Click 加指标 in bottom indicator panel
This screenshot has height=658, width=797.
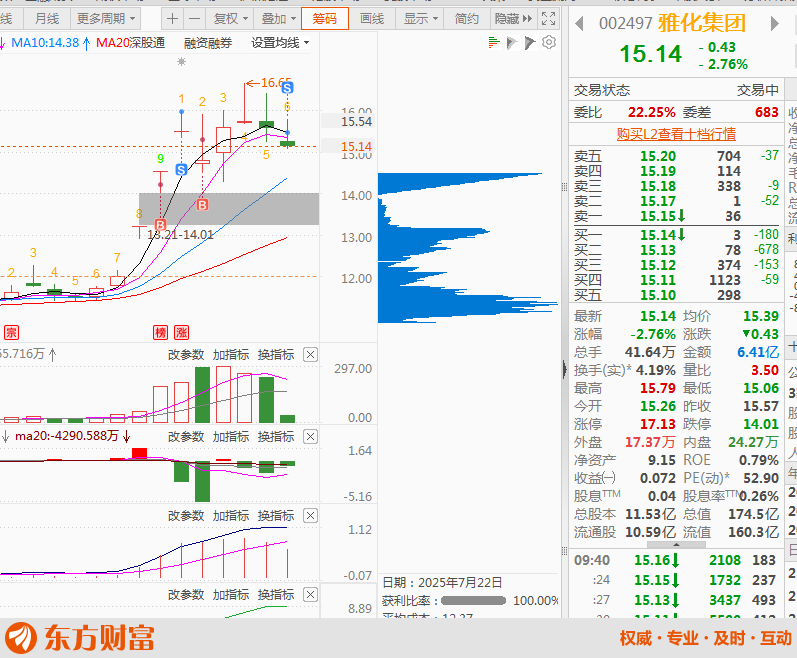pyautogui.click(x=231, y=594)
